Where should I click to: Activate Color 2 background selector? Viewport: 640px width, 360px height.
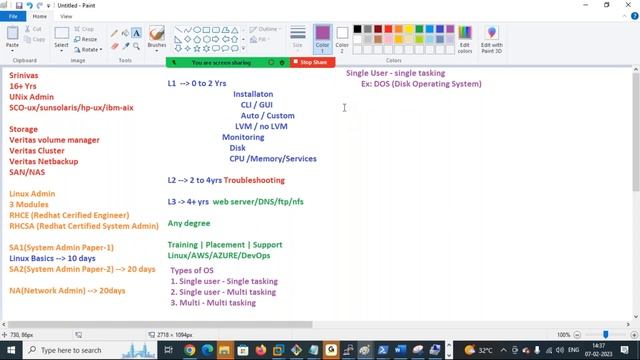[x=342, y=39]
